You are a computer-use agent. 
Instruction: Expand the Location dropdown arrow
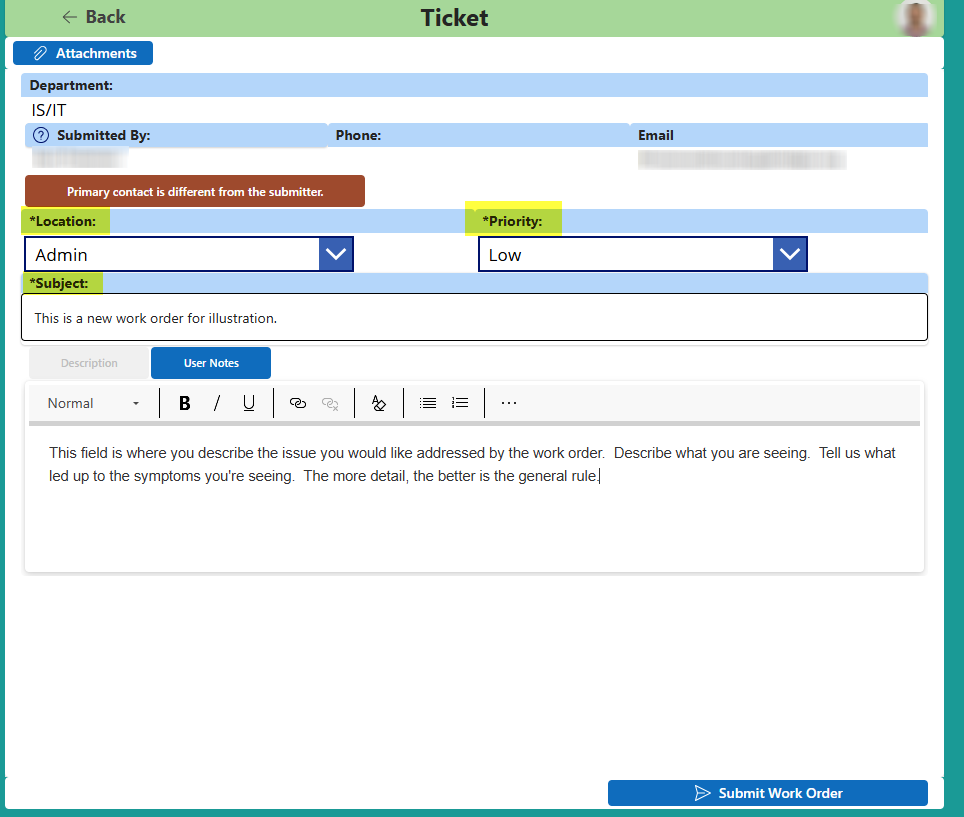(336, 254)
